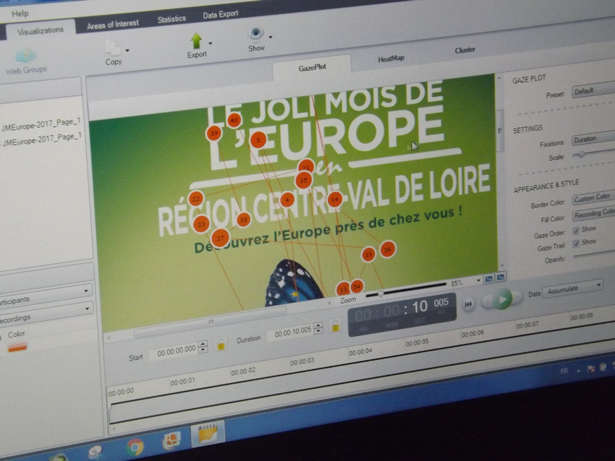Click the Duration stepper arrows
Image resolution: width=615 pixels, height=461 pixels.
(318, 328)
